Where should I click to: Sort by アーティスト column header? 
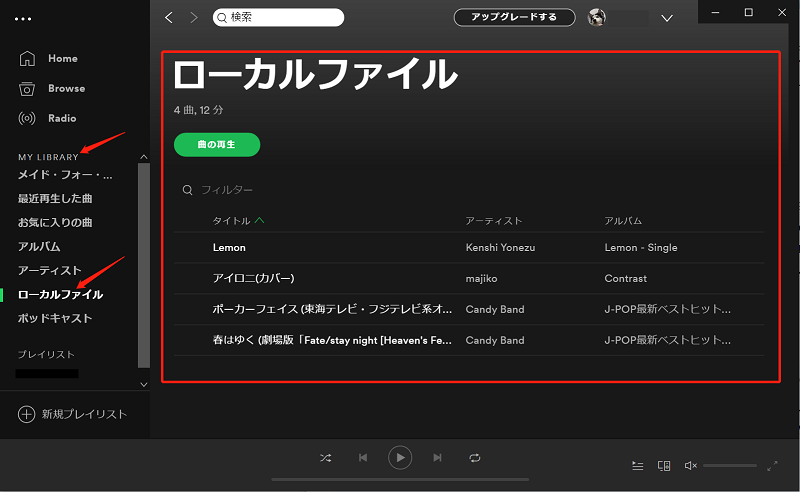point(494,220)
